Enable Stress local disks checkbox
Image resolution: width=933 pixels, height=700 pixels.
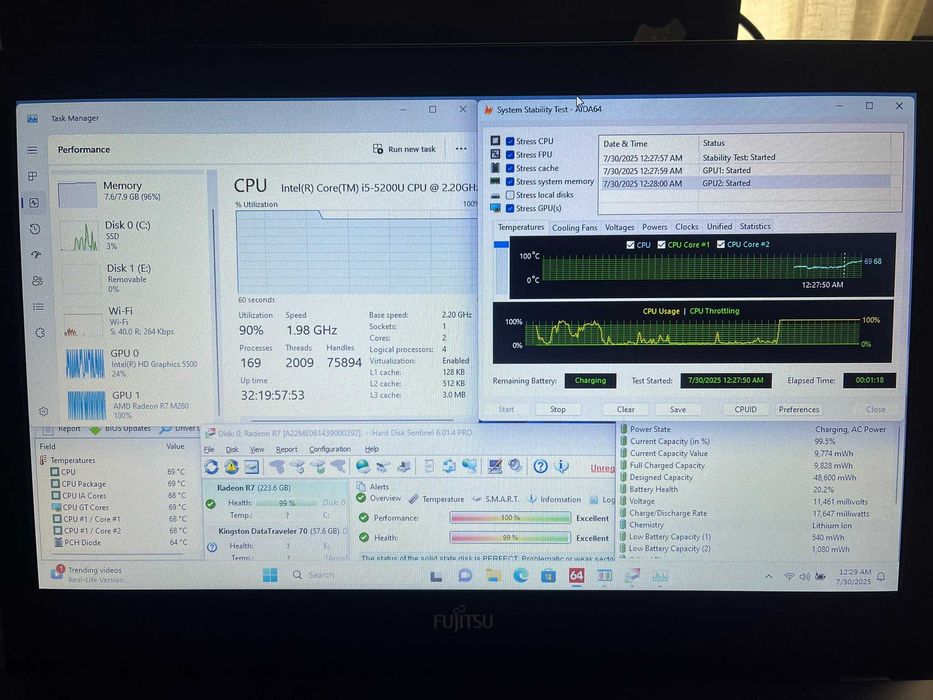click(x=510, y=195)
